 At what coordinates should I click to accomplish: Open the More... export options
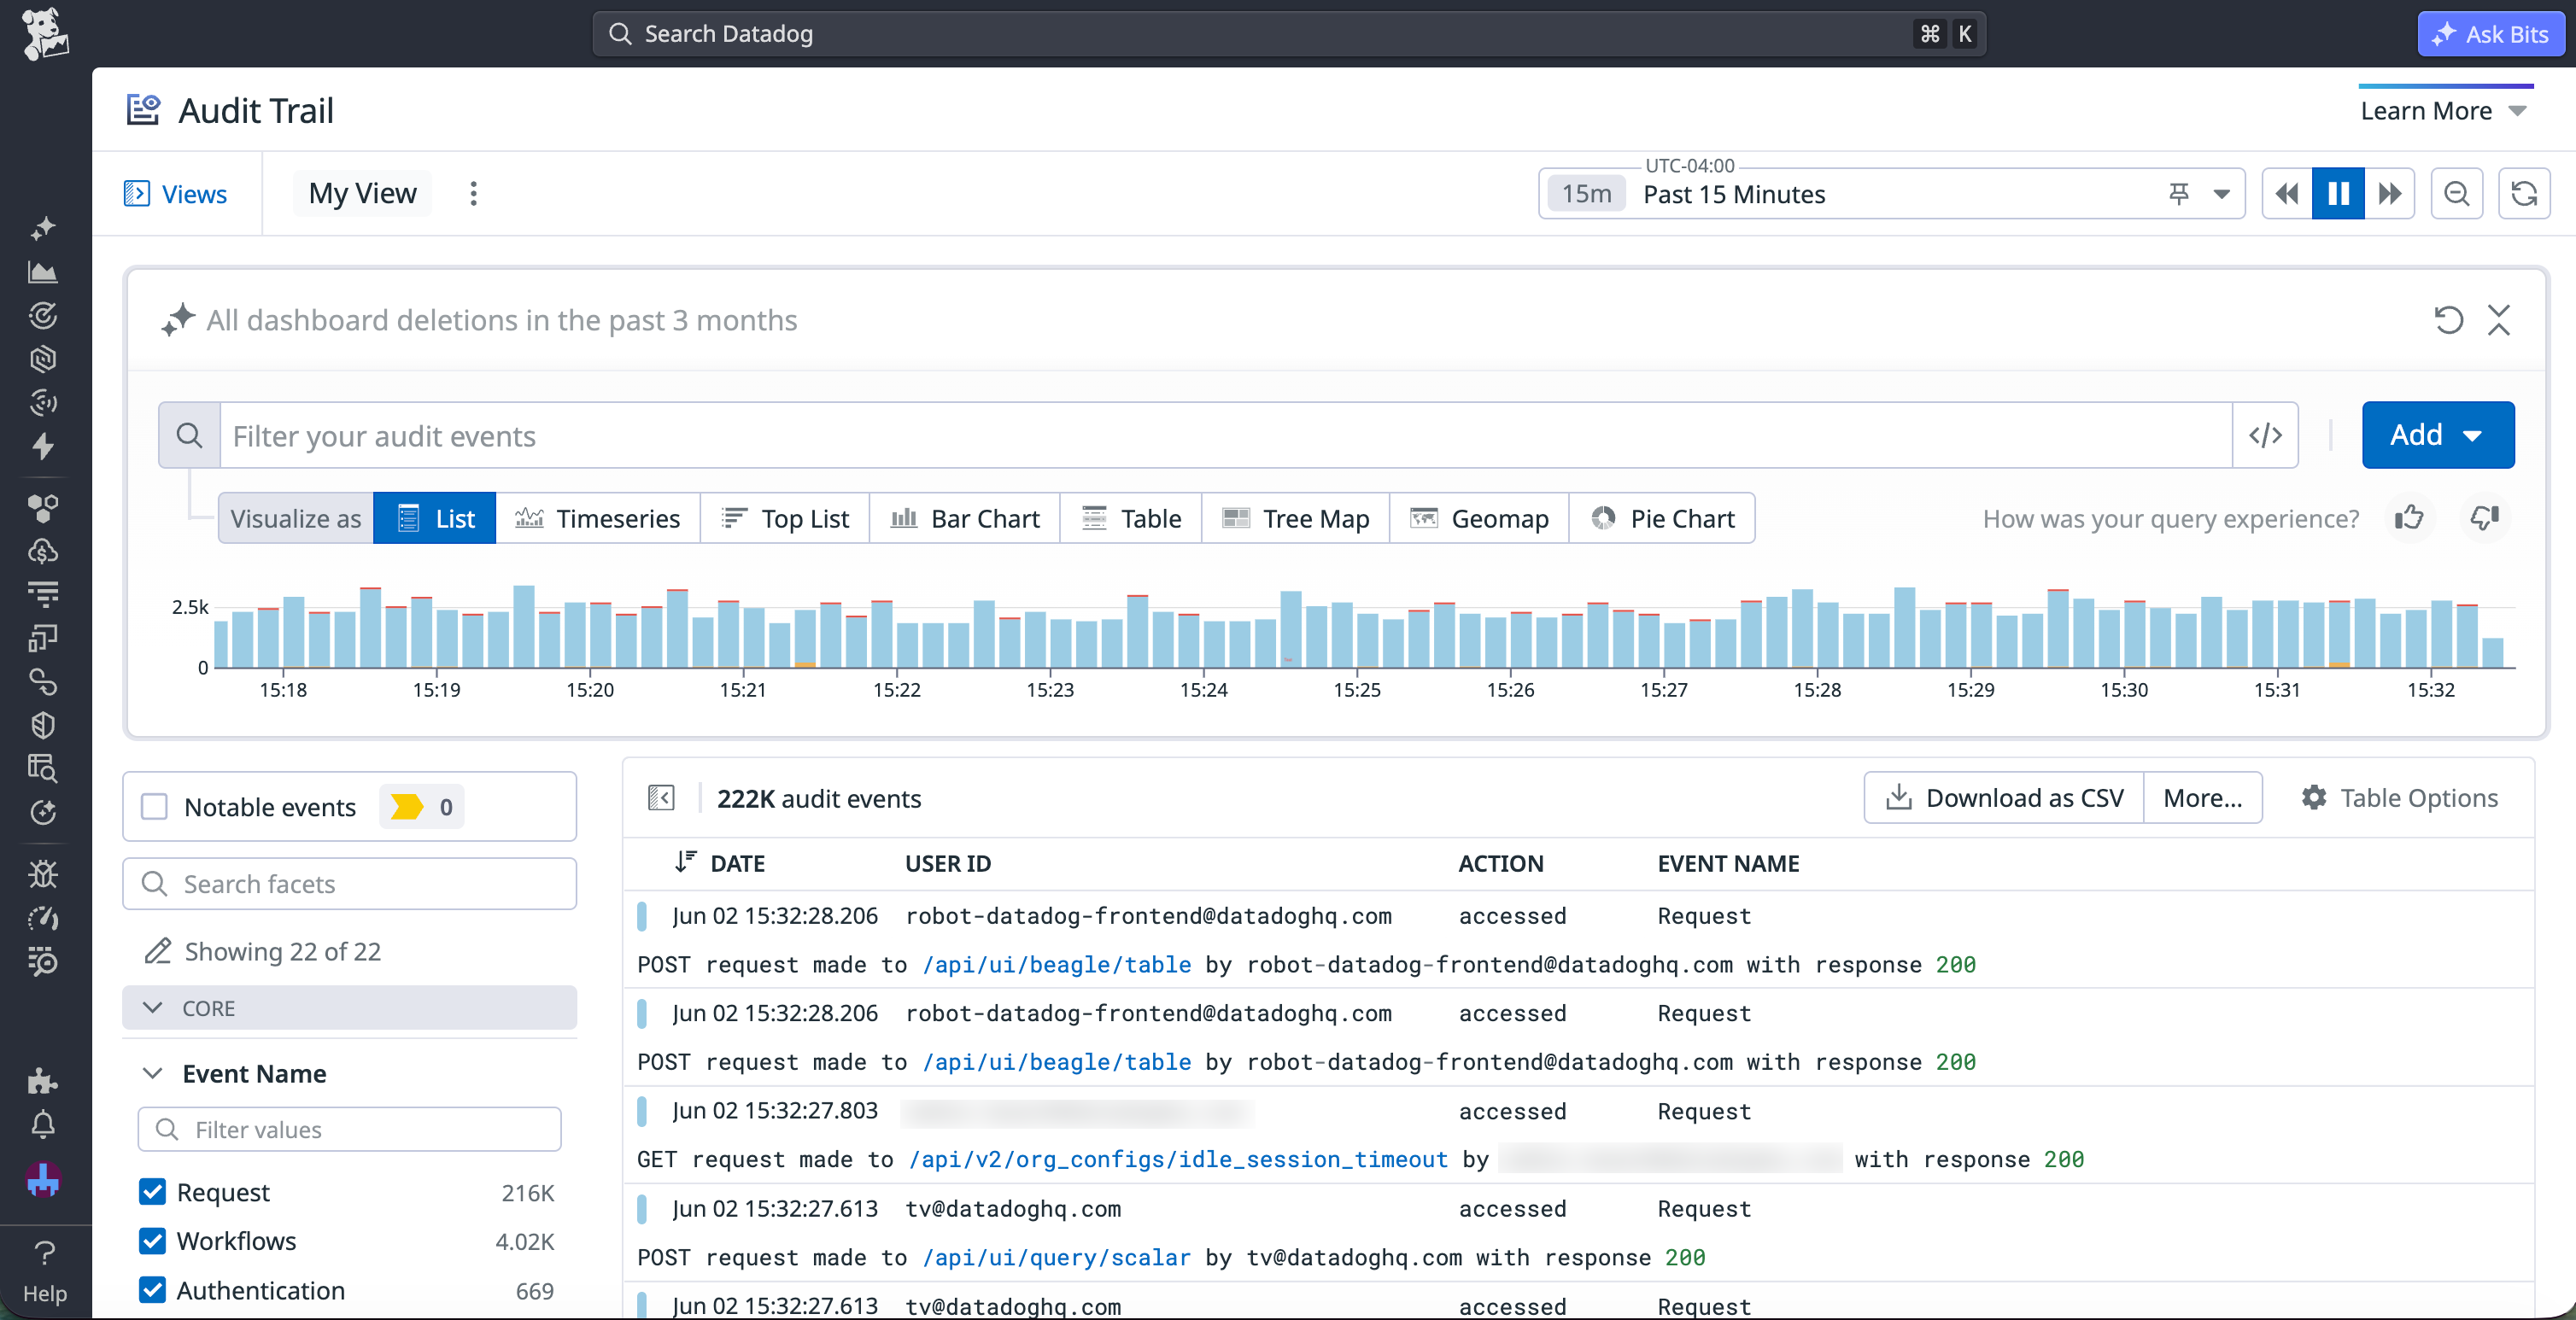(x=2203, y=798)
